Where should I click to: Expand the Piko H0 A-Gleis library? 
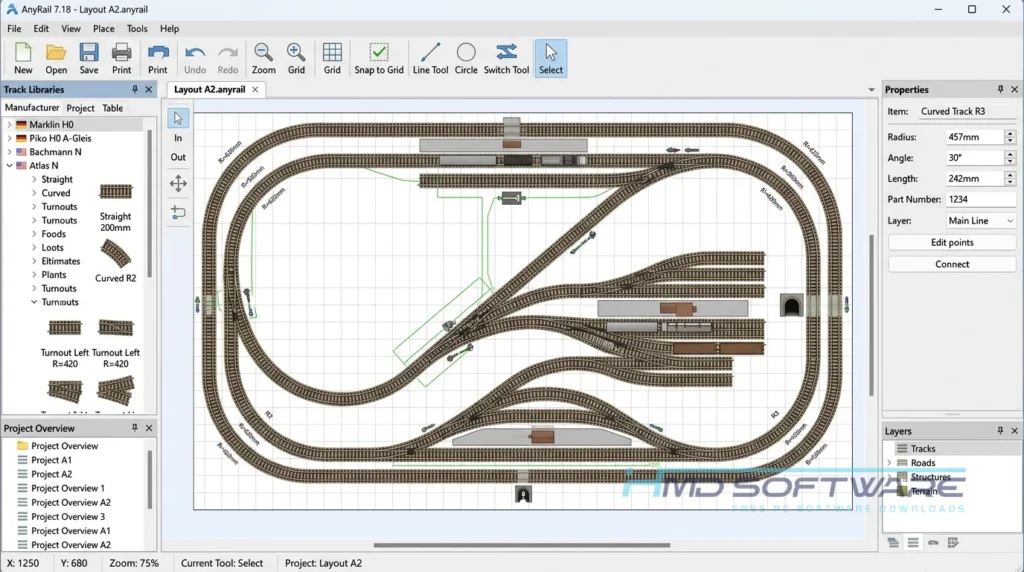[9, 138]
